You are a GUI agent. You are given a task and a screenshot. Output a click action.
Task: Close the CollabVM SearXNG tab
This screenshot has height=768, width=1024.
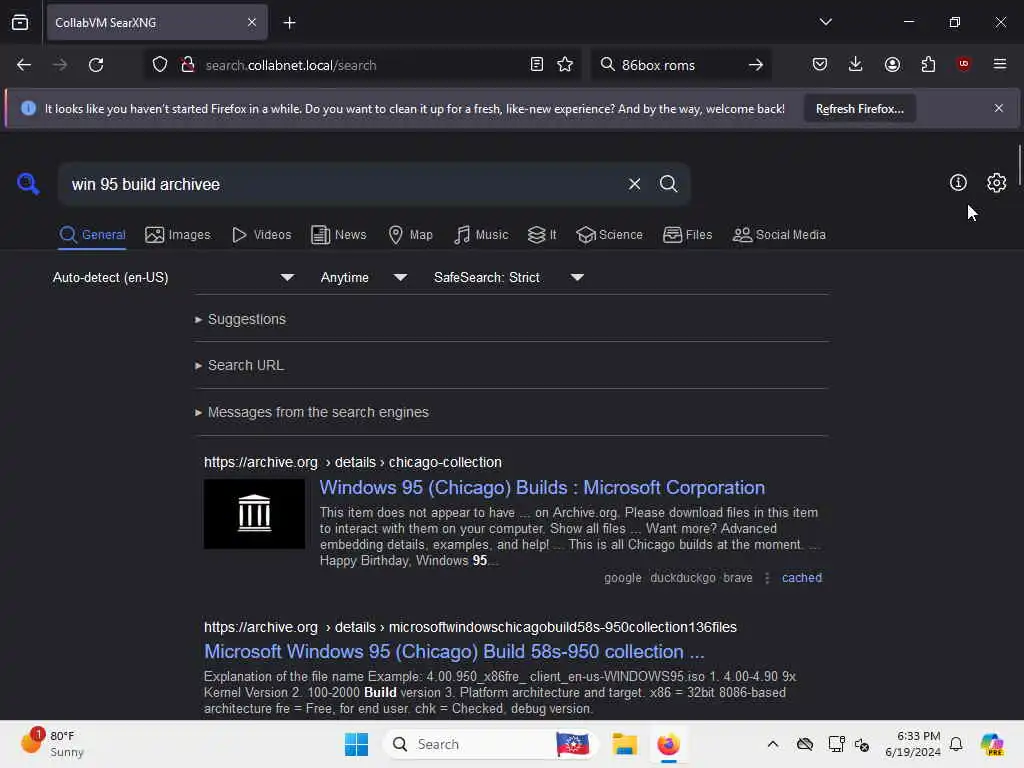(x=252, y=23)
